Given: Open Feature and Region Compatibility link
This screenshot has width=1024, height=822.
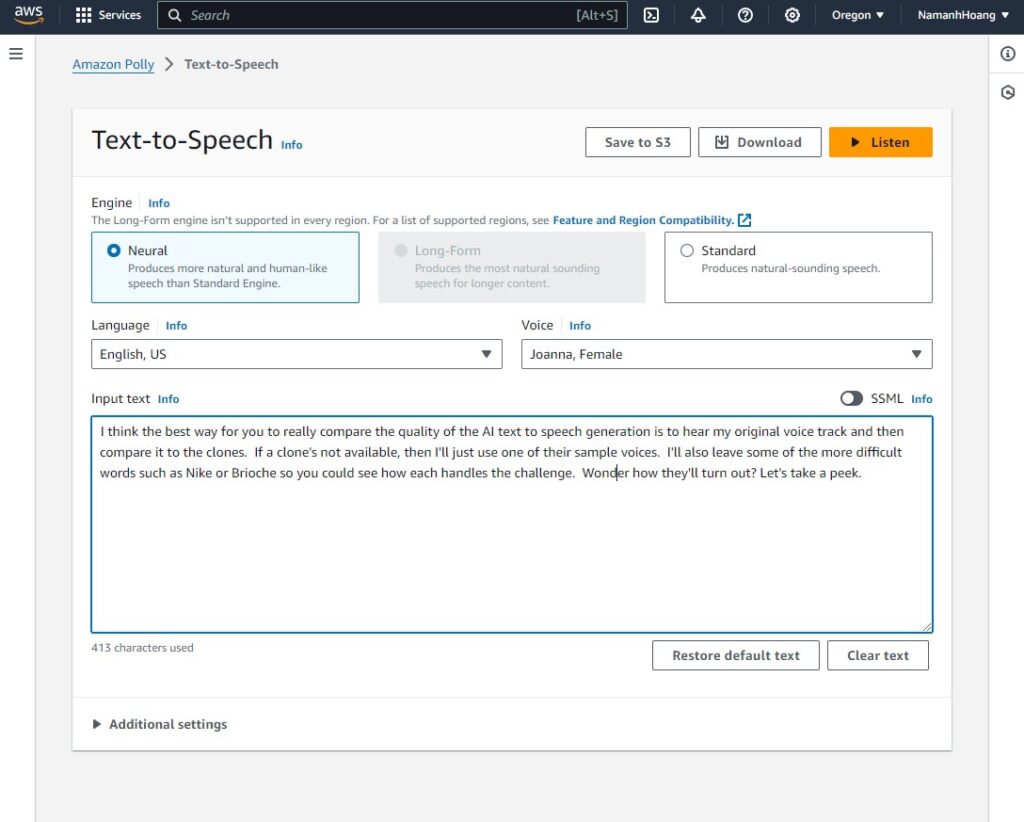Looking at the screenshot, I should 643,220.
